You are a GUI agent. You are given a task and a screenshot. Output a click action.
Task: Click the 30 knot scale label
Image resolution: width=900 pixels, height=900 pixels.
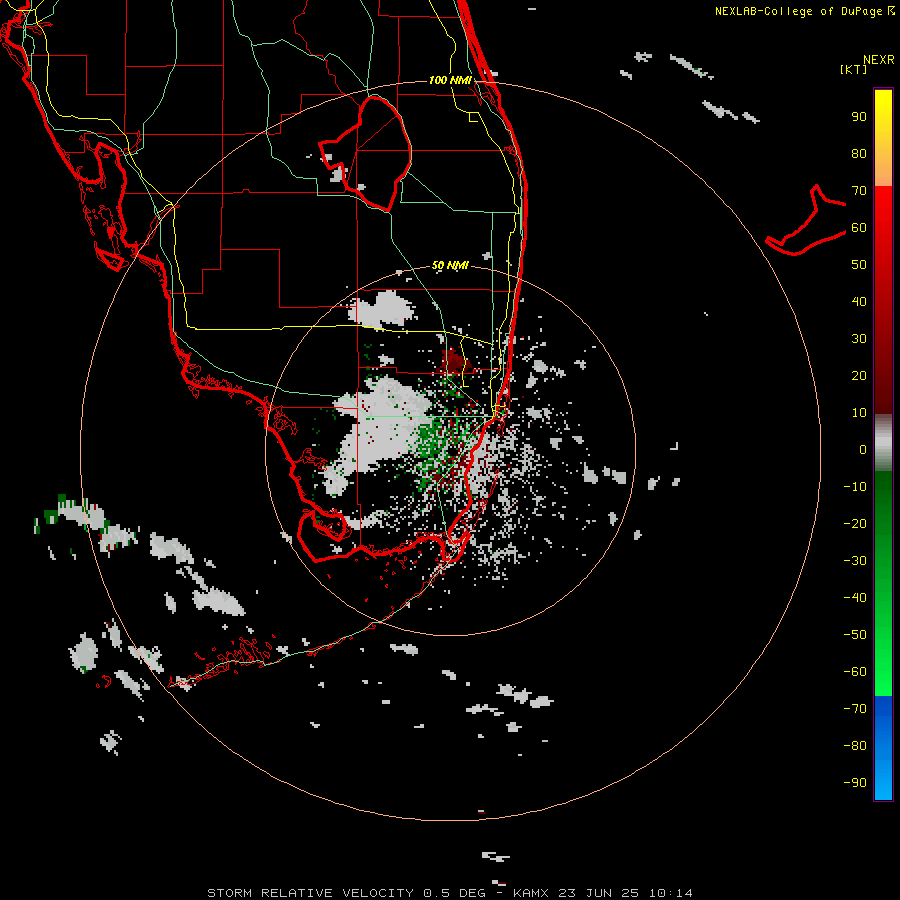(x=859, y=339)
